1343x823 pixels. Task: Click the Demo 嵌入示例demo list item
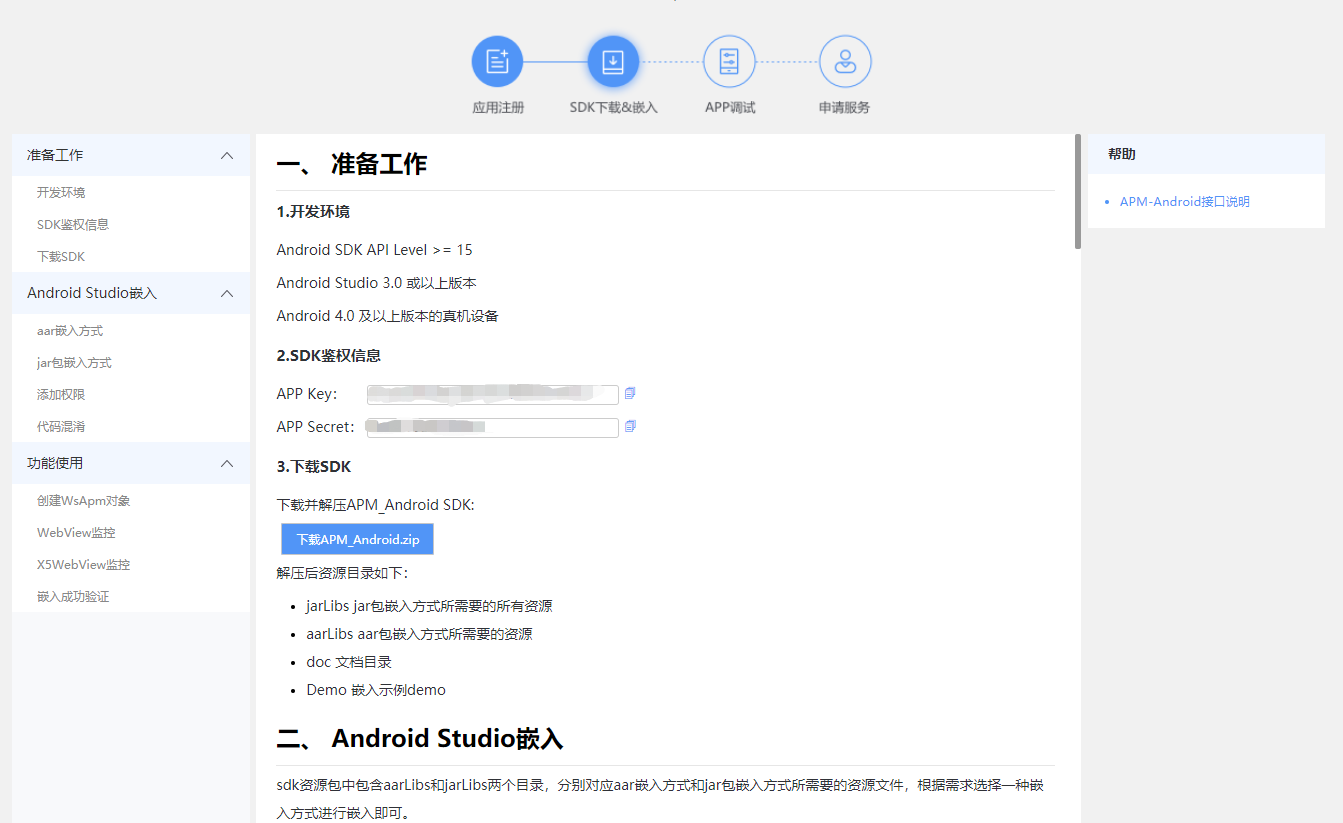(x=376, y=690)
